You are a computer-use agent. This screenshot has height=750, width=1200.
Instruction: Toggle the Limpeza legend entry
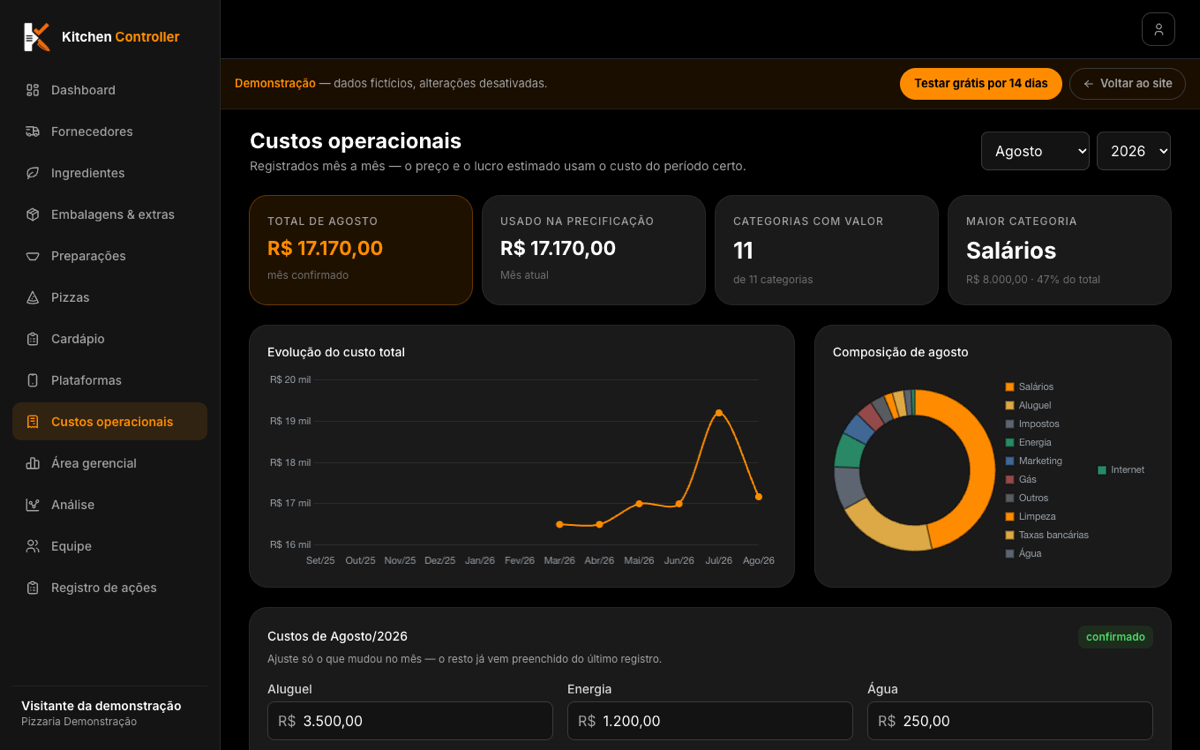[x=1030, y=516]
